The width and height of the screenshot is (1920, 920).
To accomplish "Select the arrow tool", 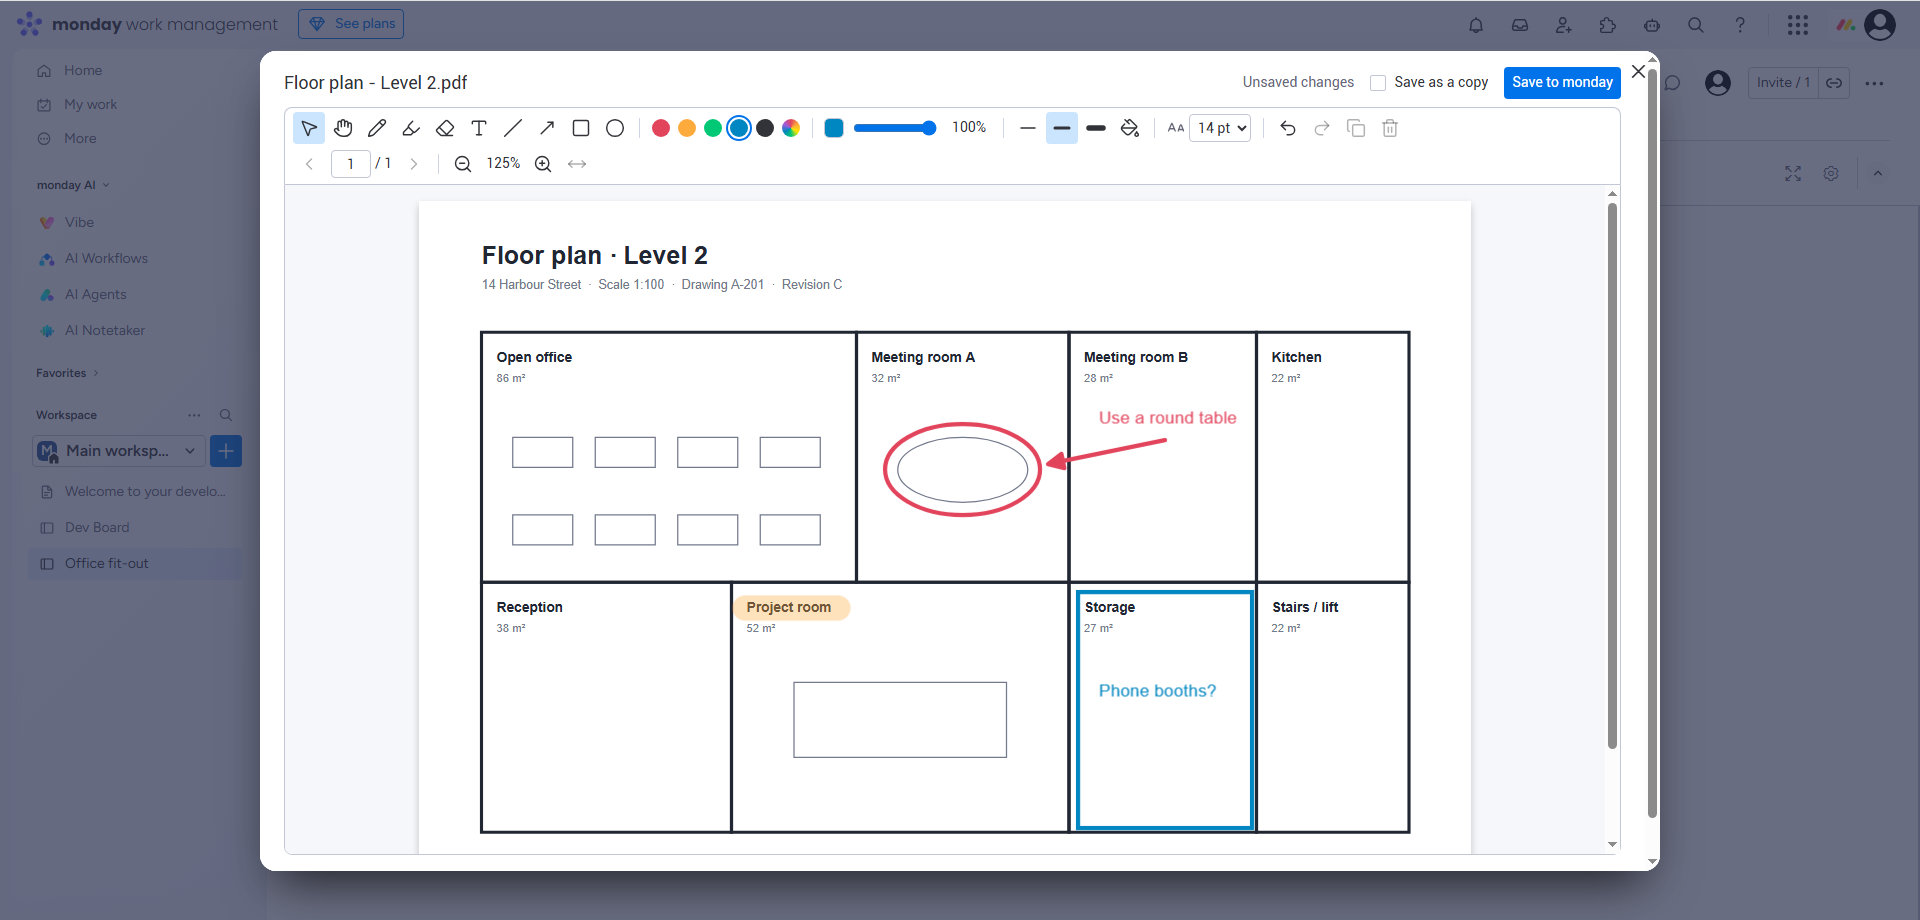I will 547,128.
